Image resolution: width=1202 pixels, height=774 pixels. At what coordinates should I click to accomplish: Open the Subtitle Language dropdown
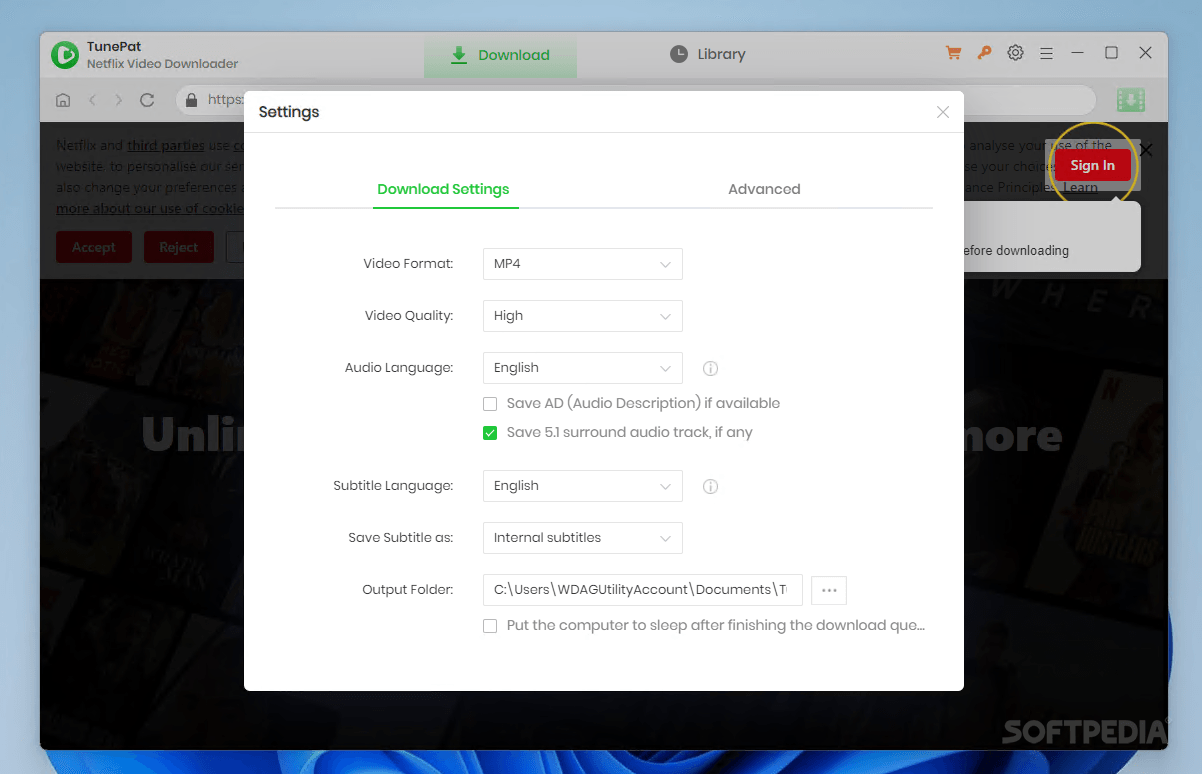pos(583,486)
